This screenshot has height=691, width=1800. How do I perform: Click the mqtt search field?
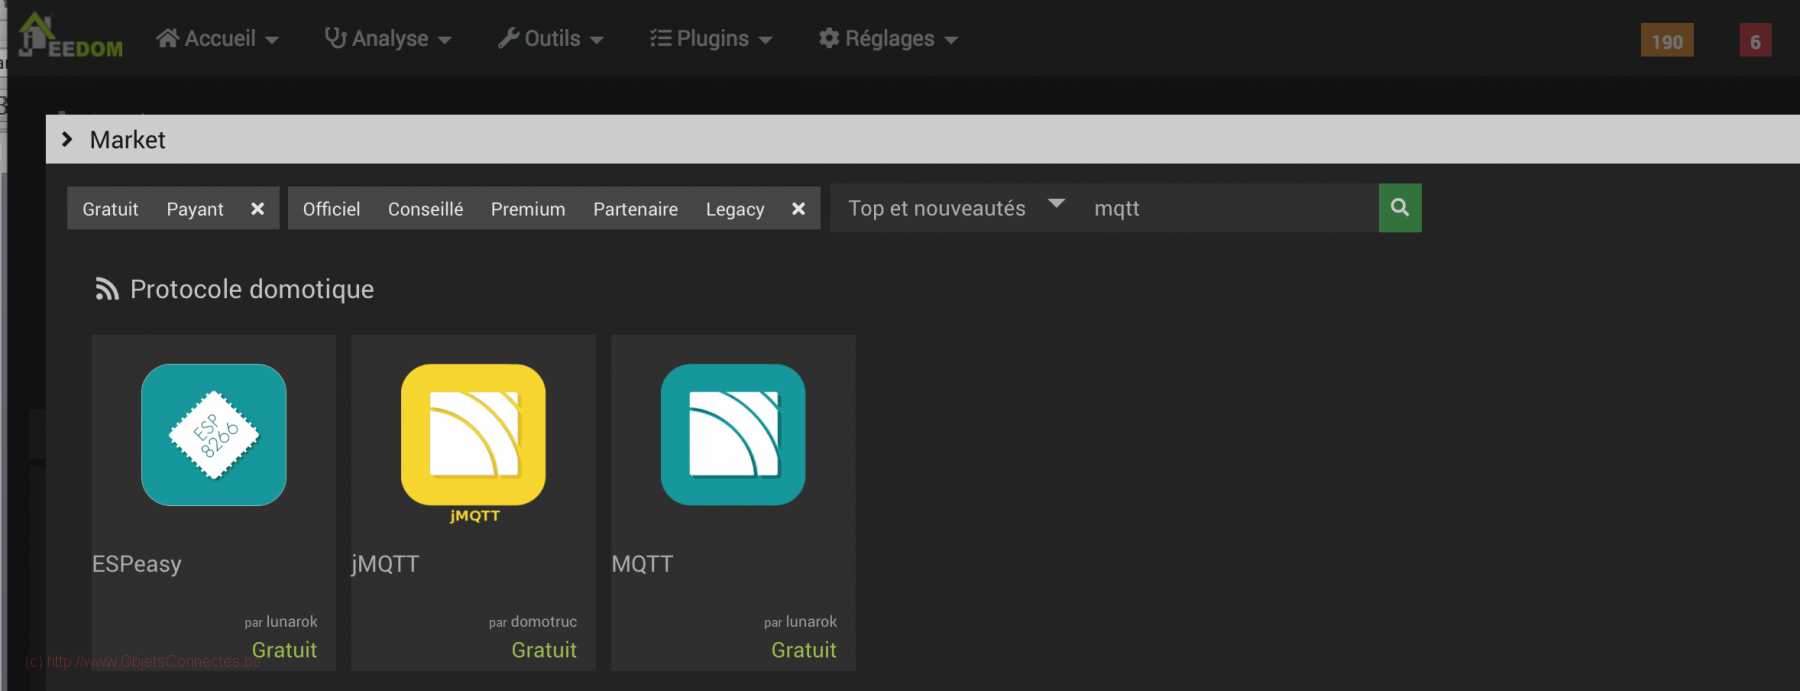click(1230, 208)
